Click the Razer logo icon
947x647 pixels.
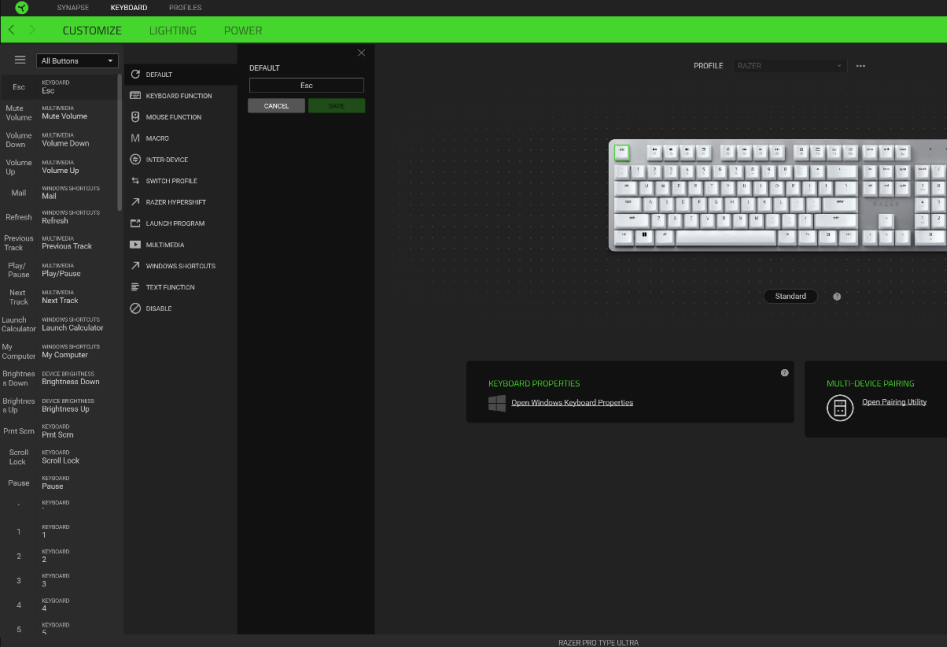tap(20, 7)
